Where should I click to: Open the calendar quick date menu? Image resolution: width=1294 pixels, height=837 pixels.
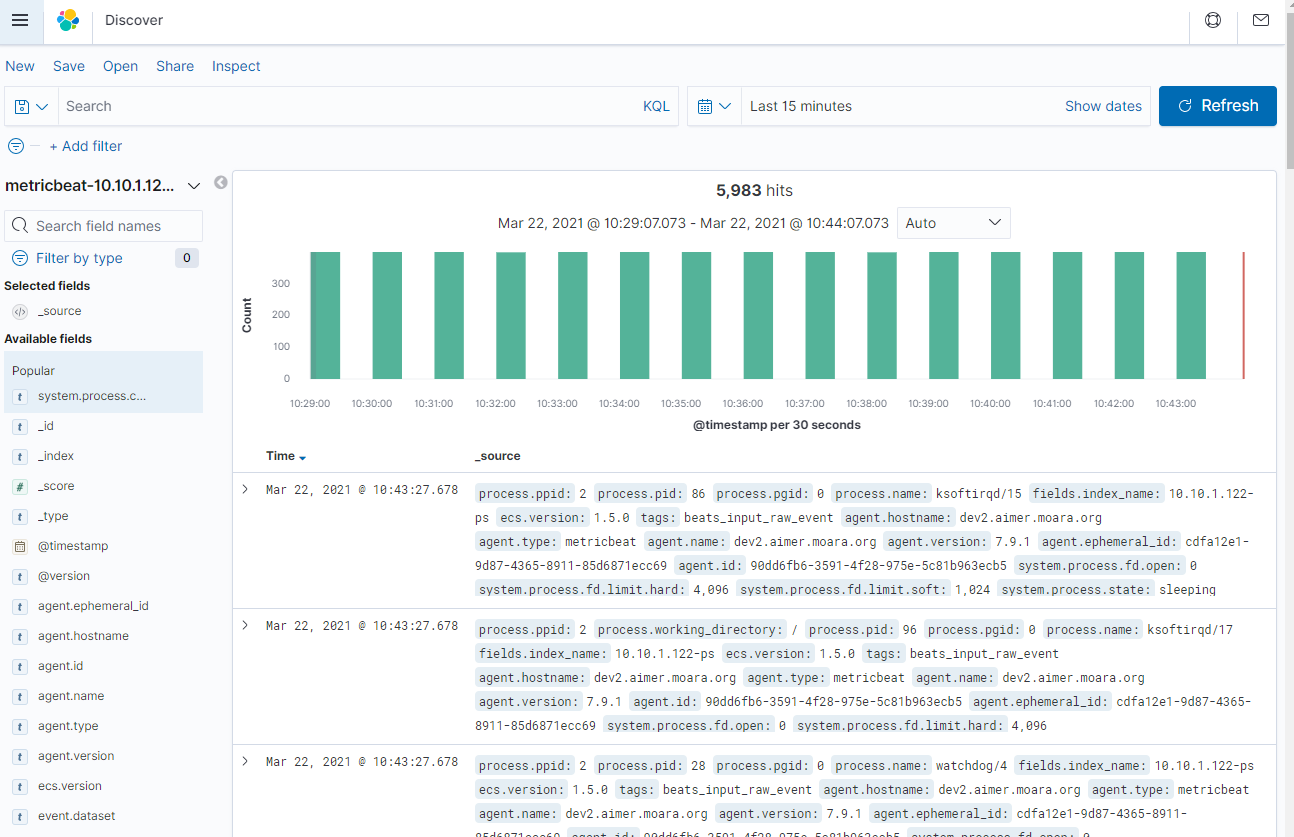click(714, 106)
